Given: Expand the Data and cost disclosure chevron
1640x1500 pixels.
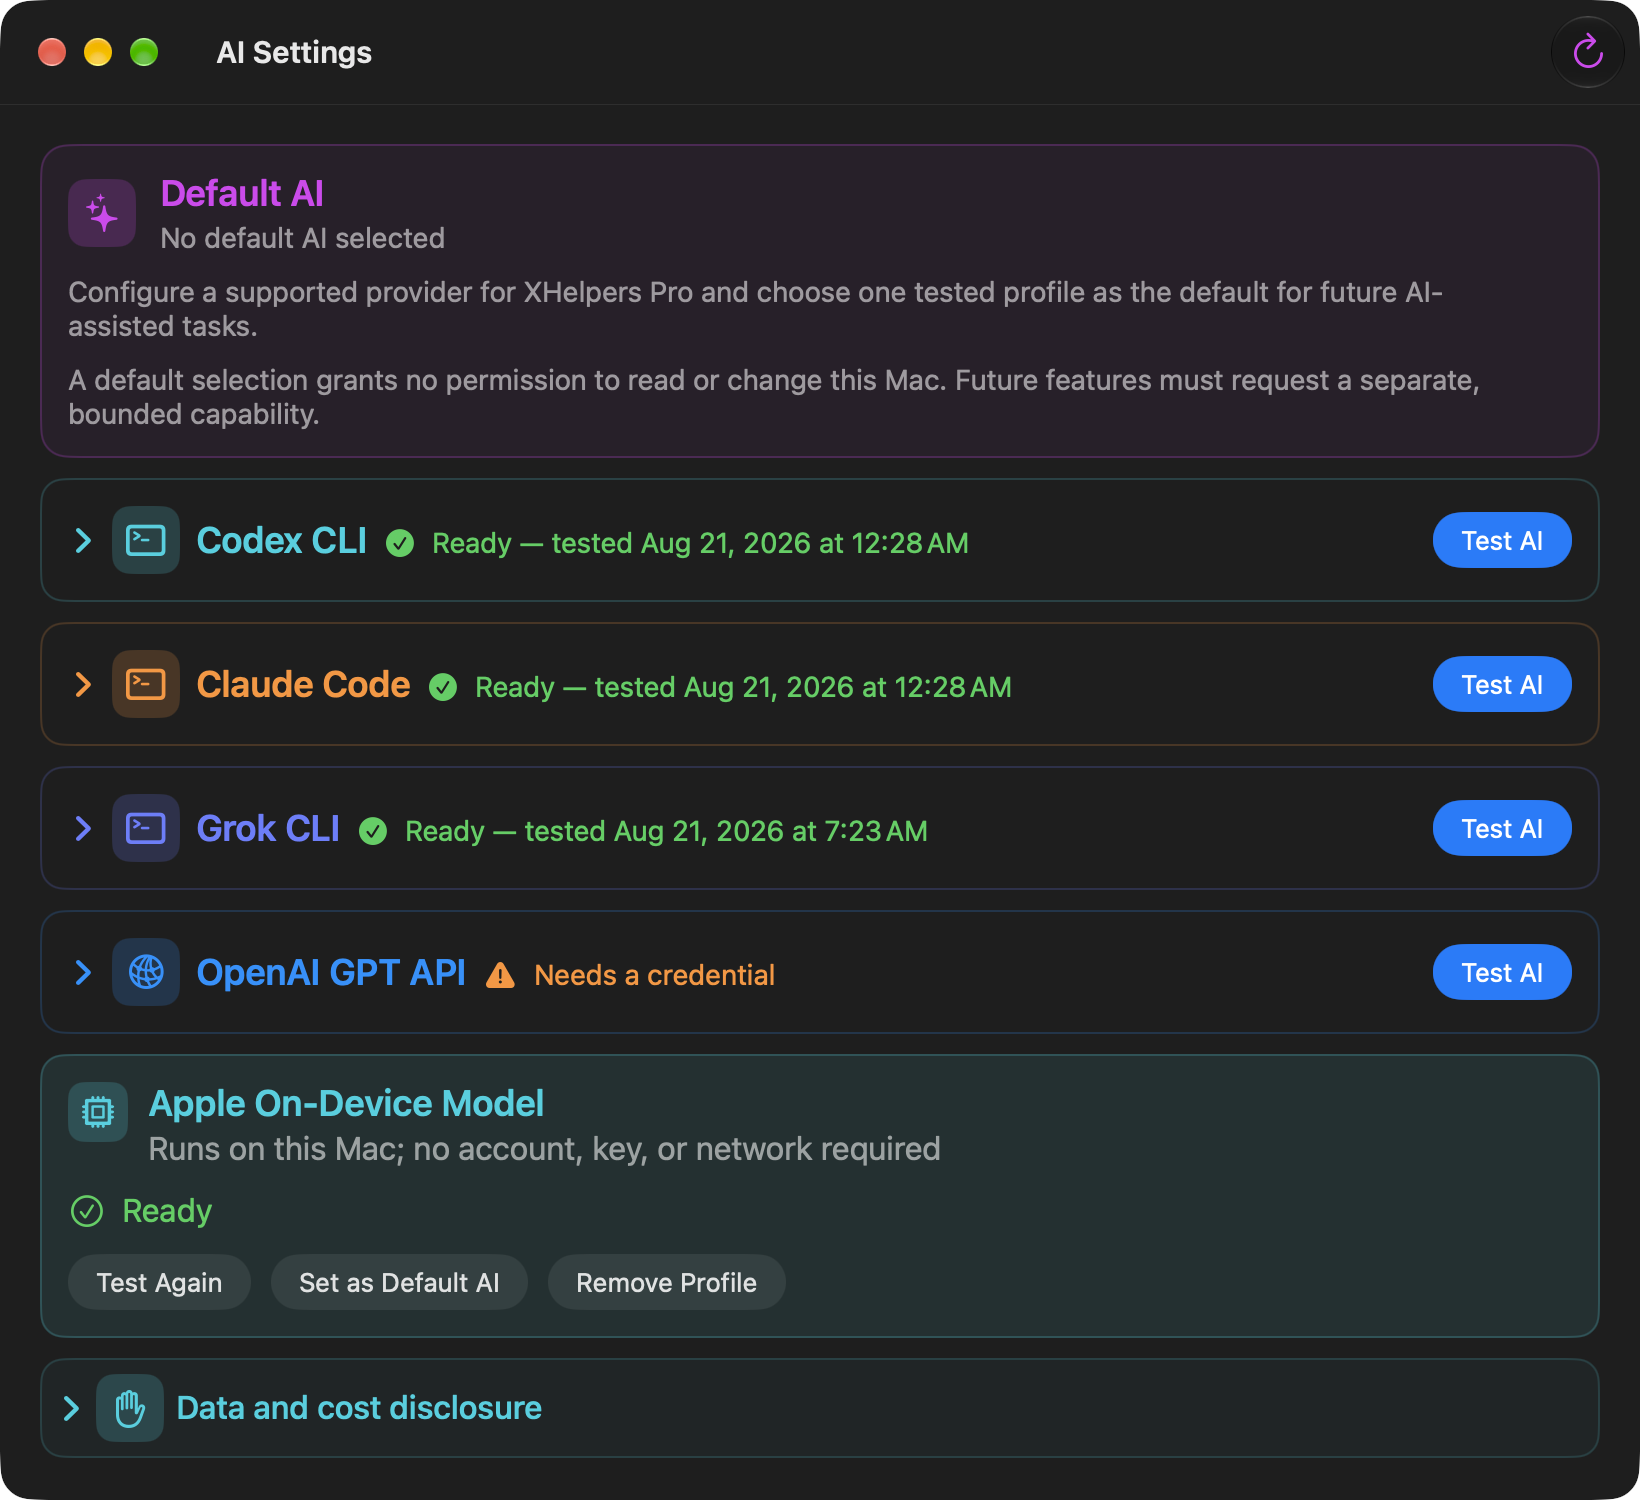Looking at the screenshot, I should coord(71,1409).
